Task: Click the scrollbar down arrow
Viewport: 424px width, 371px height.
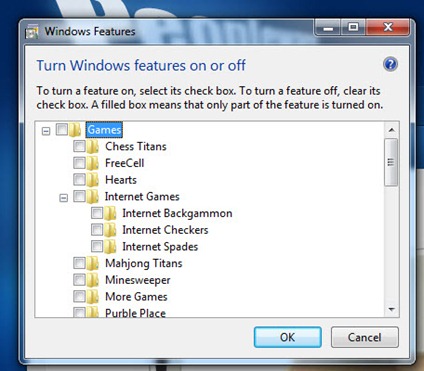Action: [391, 309]
